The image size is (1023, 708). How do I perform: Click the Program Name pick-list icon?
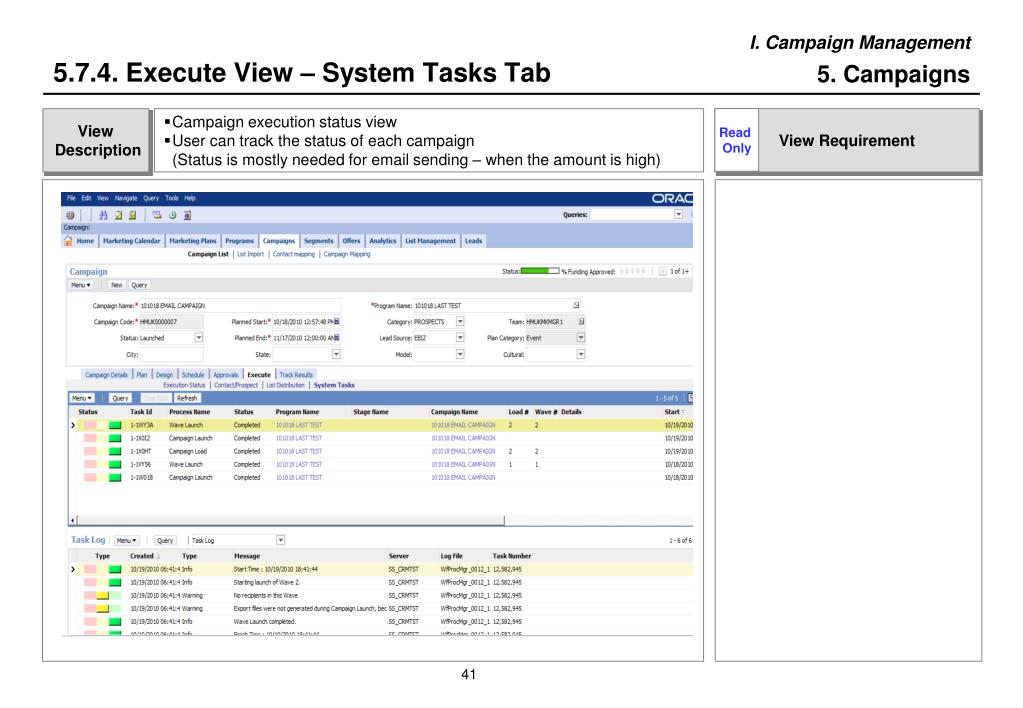(x=577, y=304)
